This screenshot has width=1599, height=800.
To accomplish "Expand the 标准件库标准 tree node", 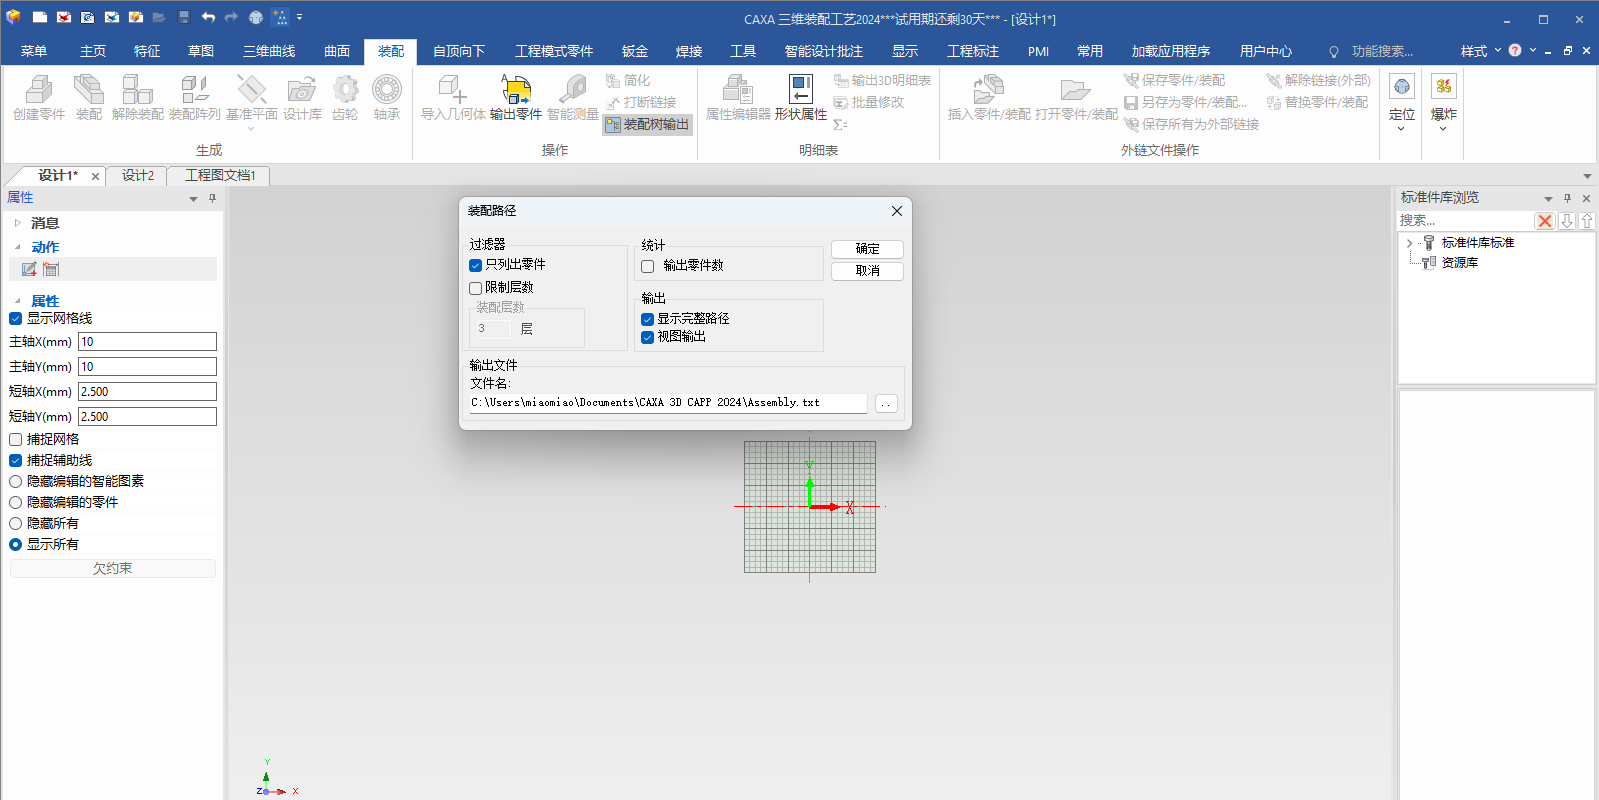I will point(1410,243).
